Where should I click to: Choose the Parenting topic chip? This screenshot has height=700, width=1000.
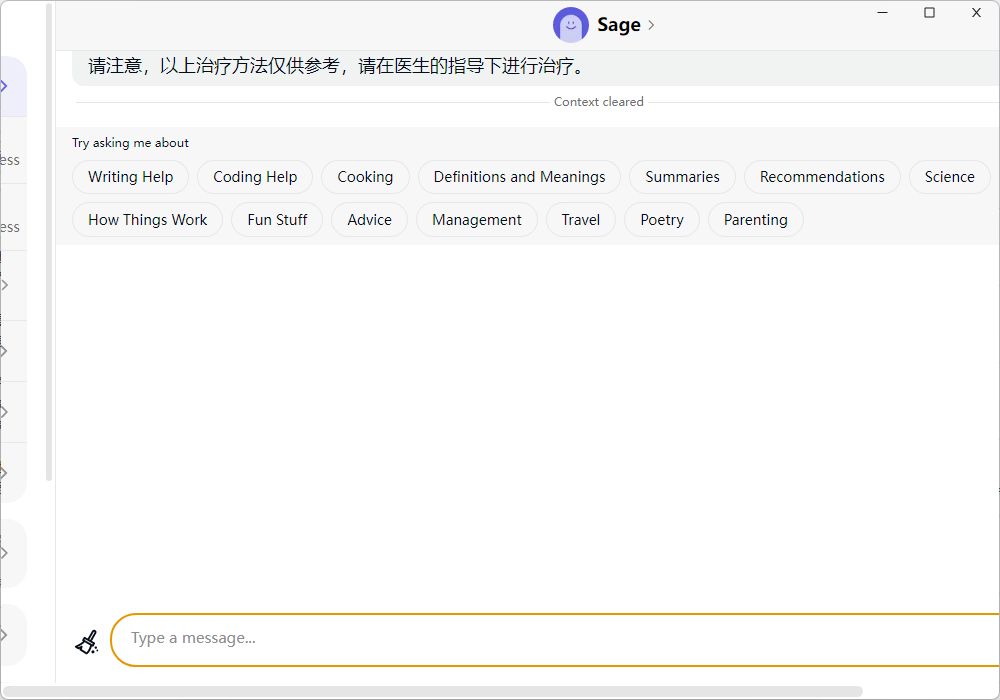pyautogui.click(x=756, y=219)
